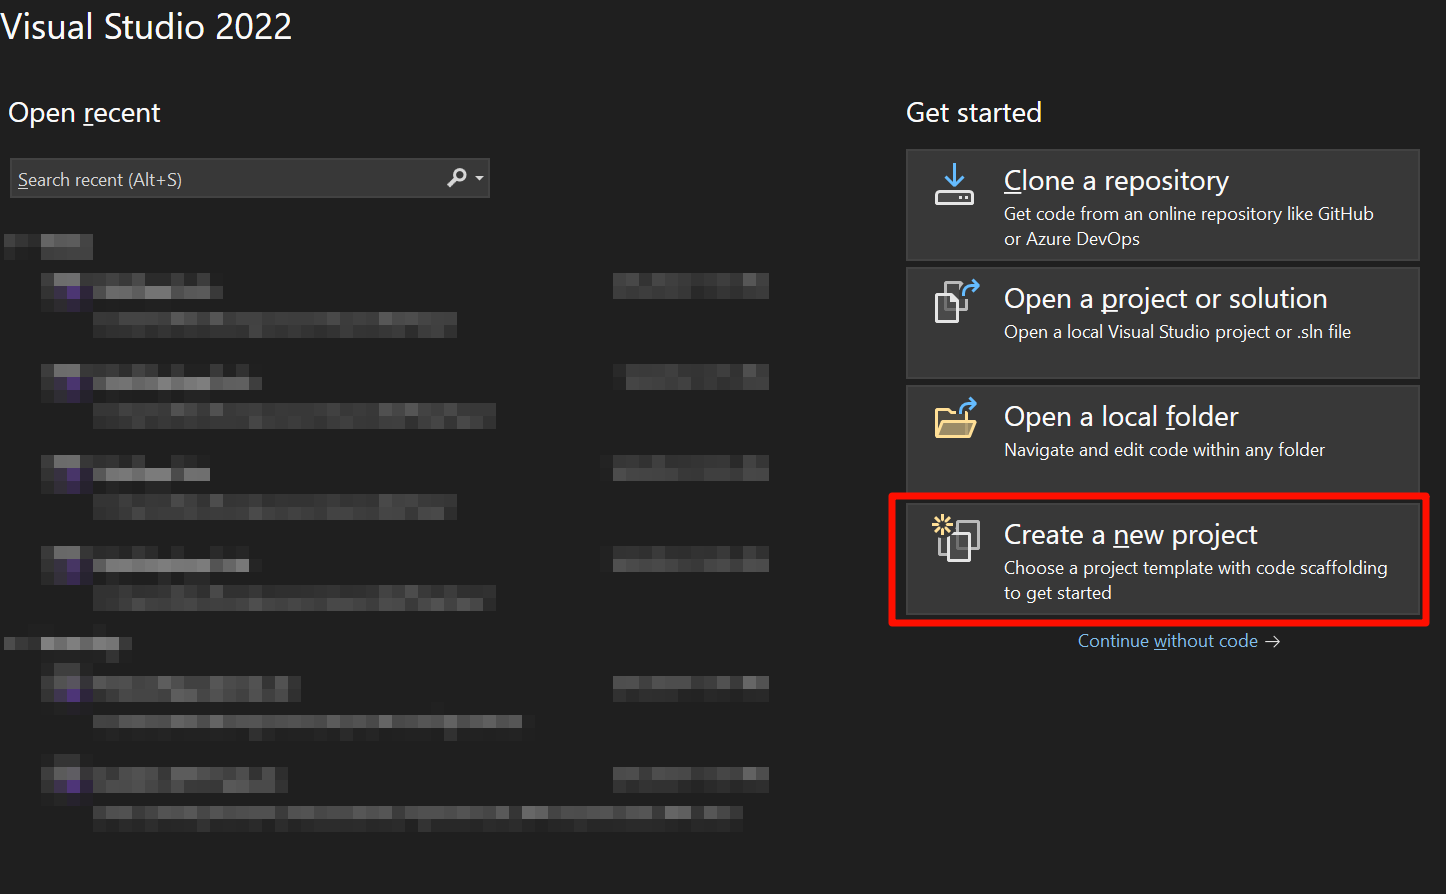Click 'Navigate and edit code within any folder' text
The width and height of the screenshot is (1446, 894).
1164,450
